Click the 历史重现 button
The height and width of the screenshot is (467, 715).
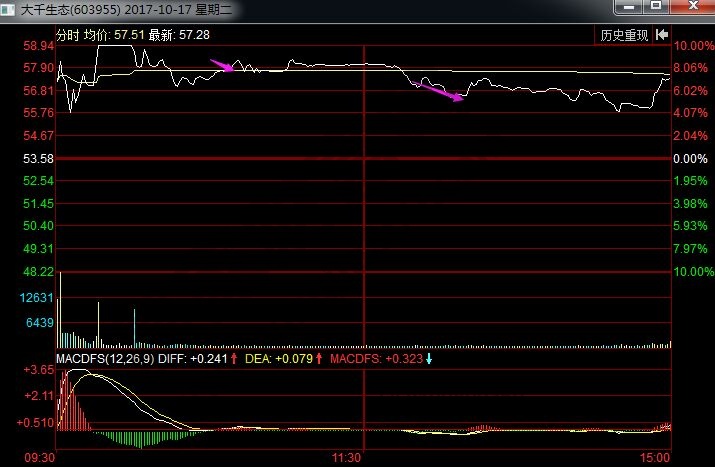pos(625,35)
